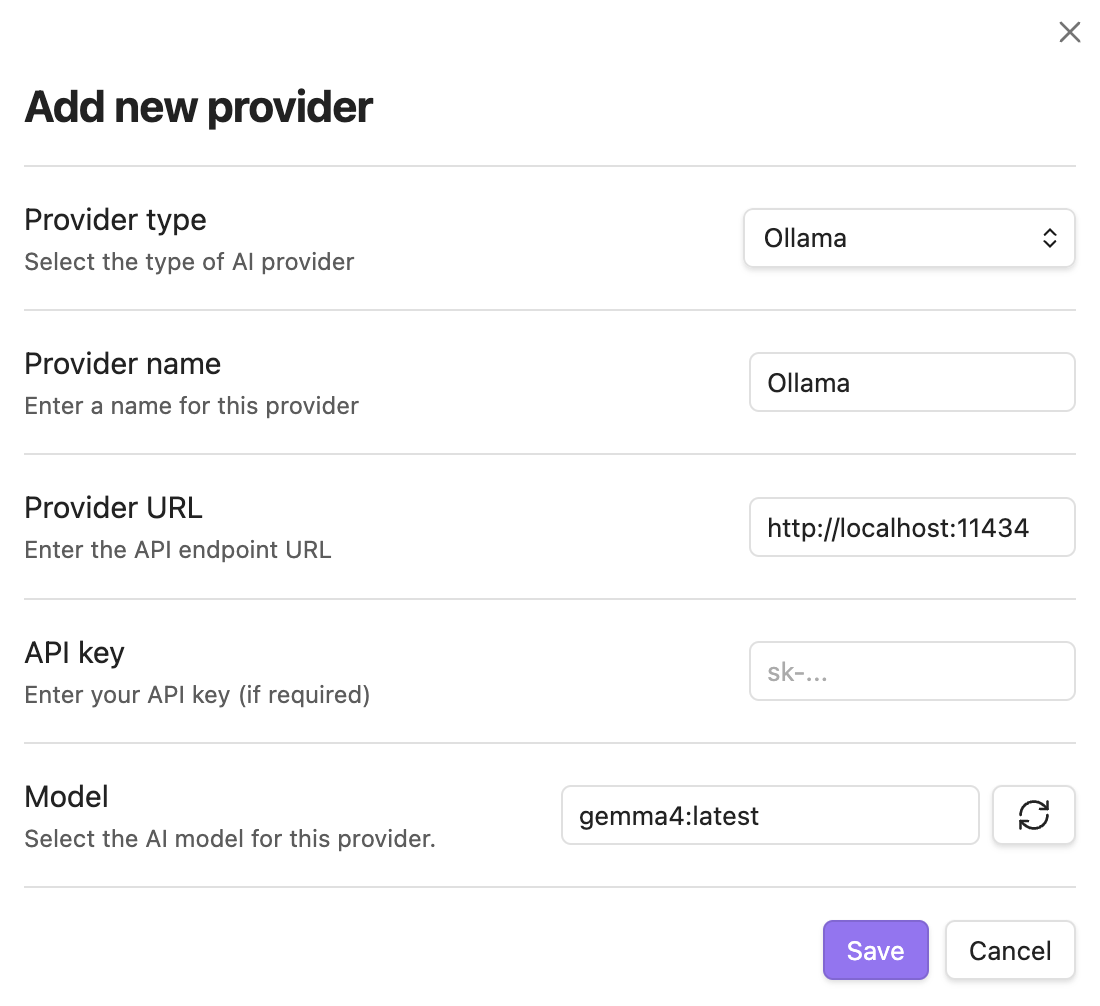Open the Model field showing gemma4:latest
This screenshot has width=1100, height=1006.
point(769,815)
